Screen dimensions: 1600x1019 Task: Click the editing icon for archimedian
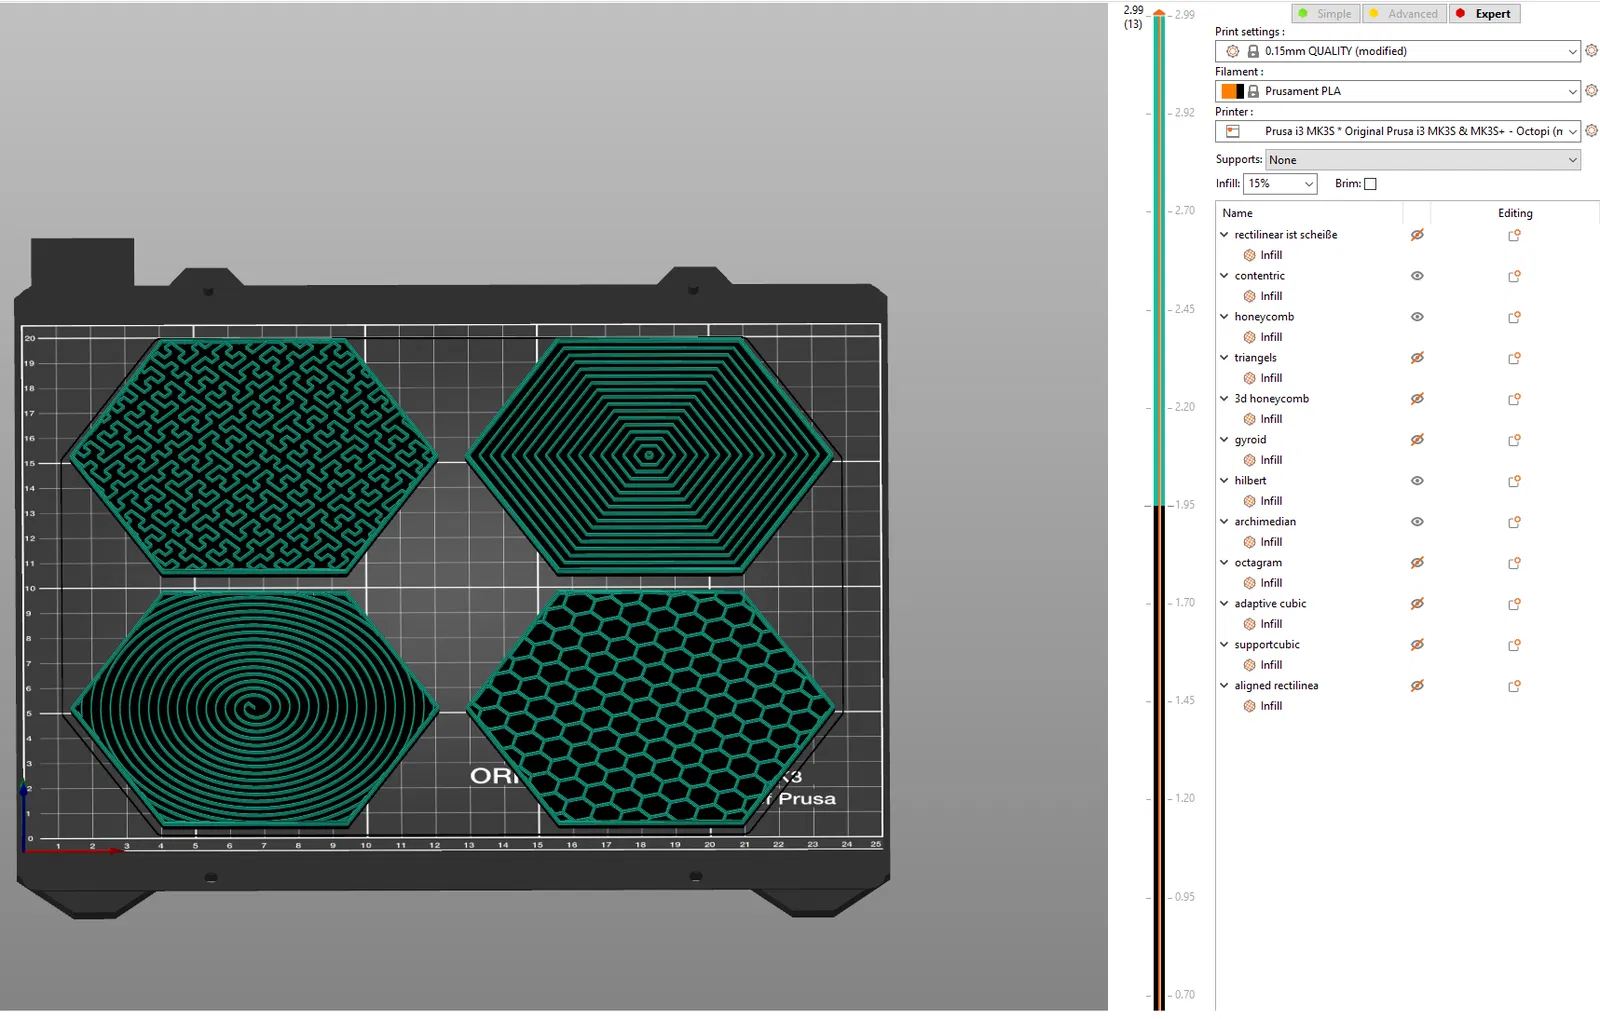(x=1514, y=522)
